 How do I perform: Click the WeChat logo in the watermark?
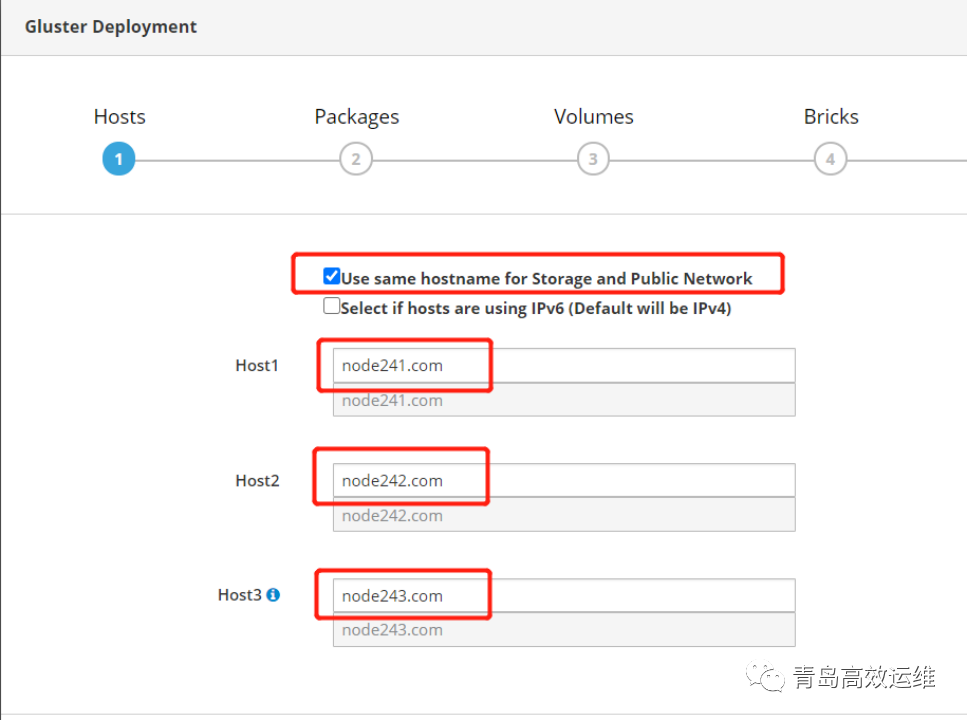click(770, 679)
